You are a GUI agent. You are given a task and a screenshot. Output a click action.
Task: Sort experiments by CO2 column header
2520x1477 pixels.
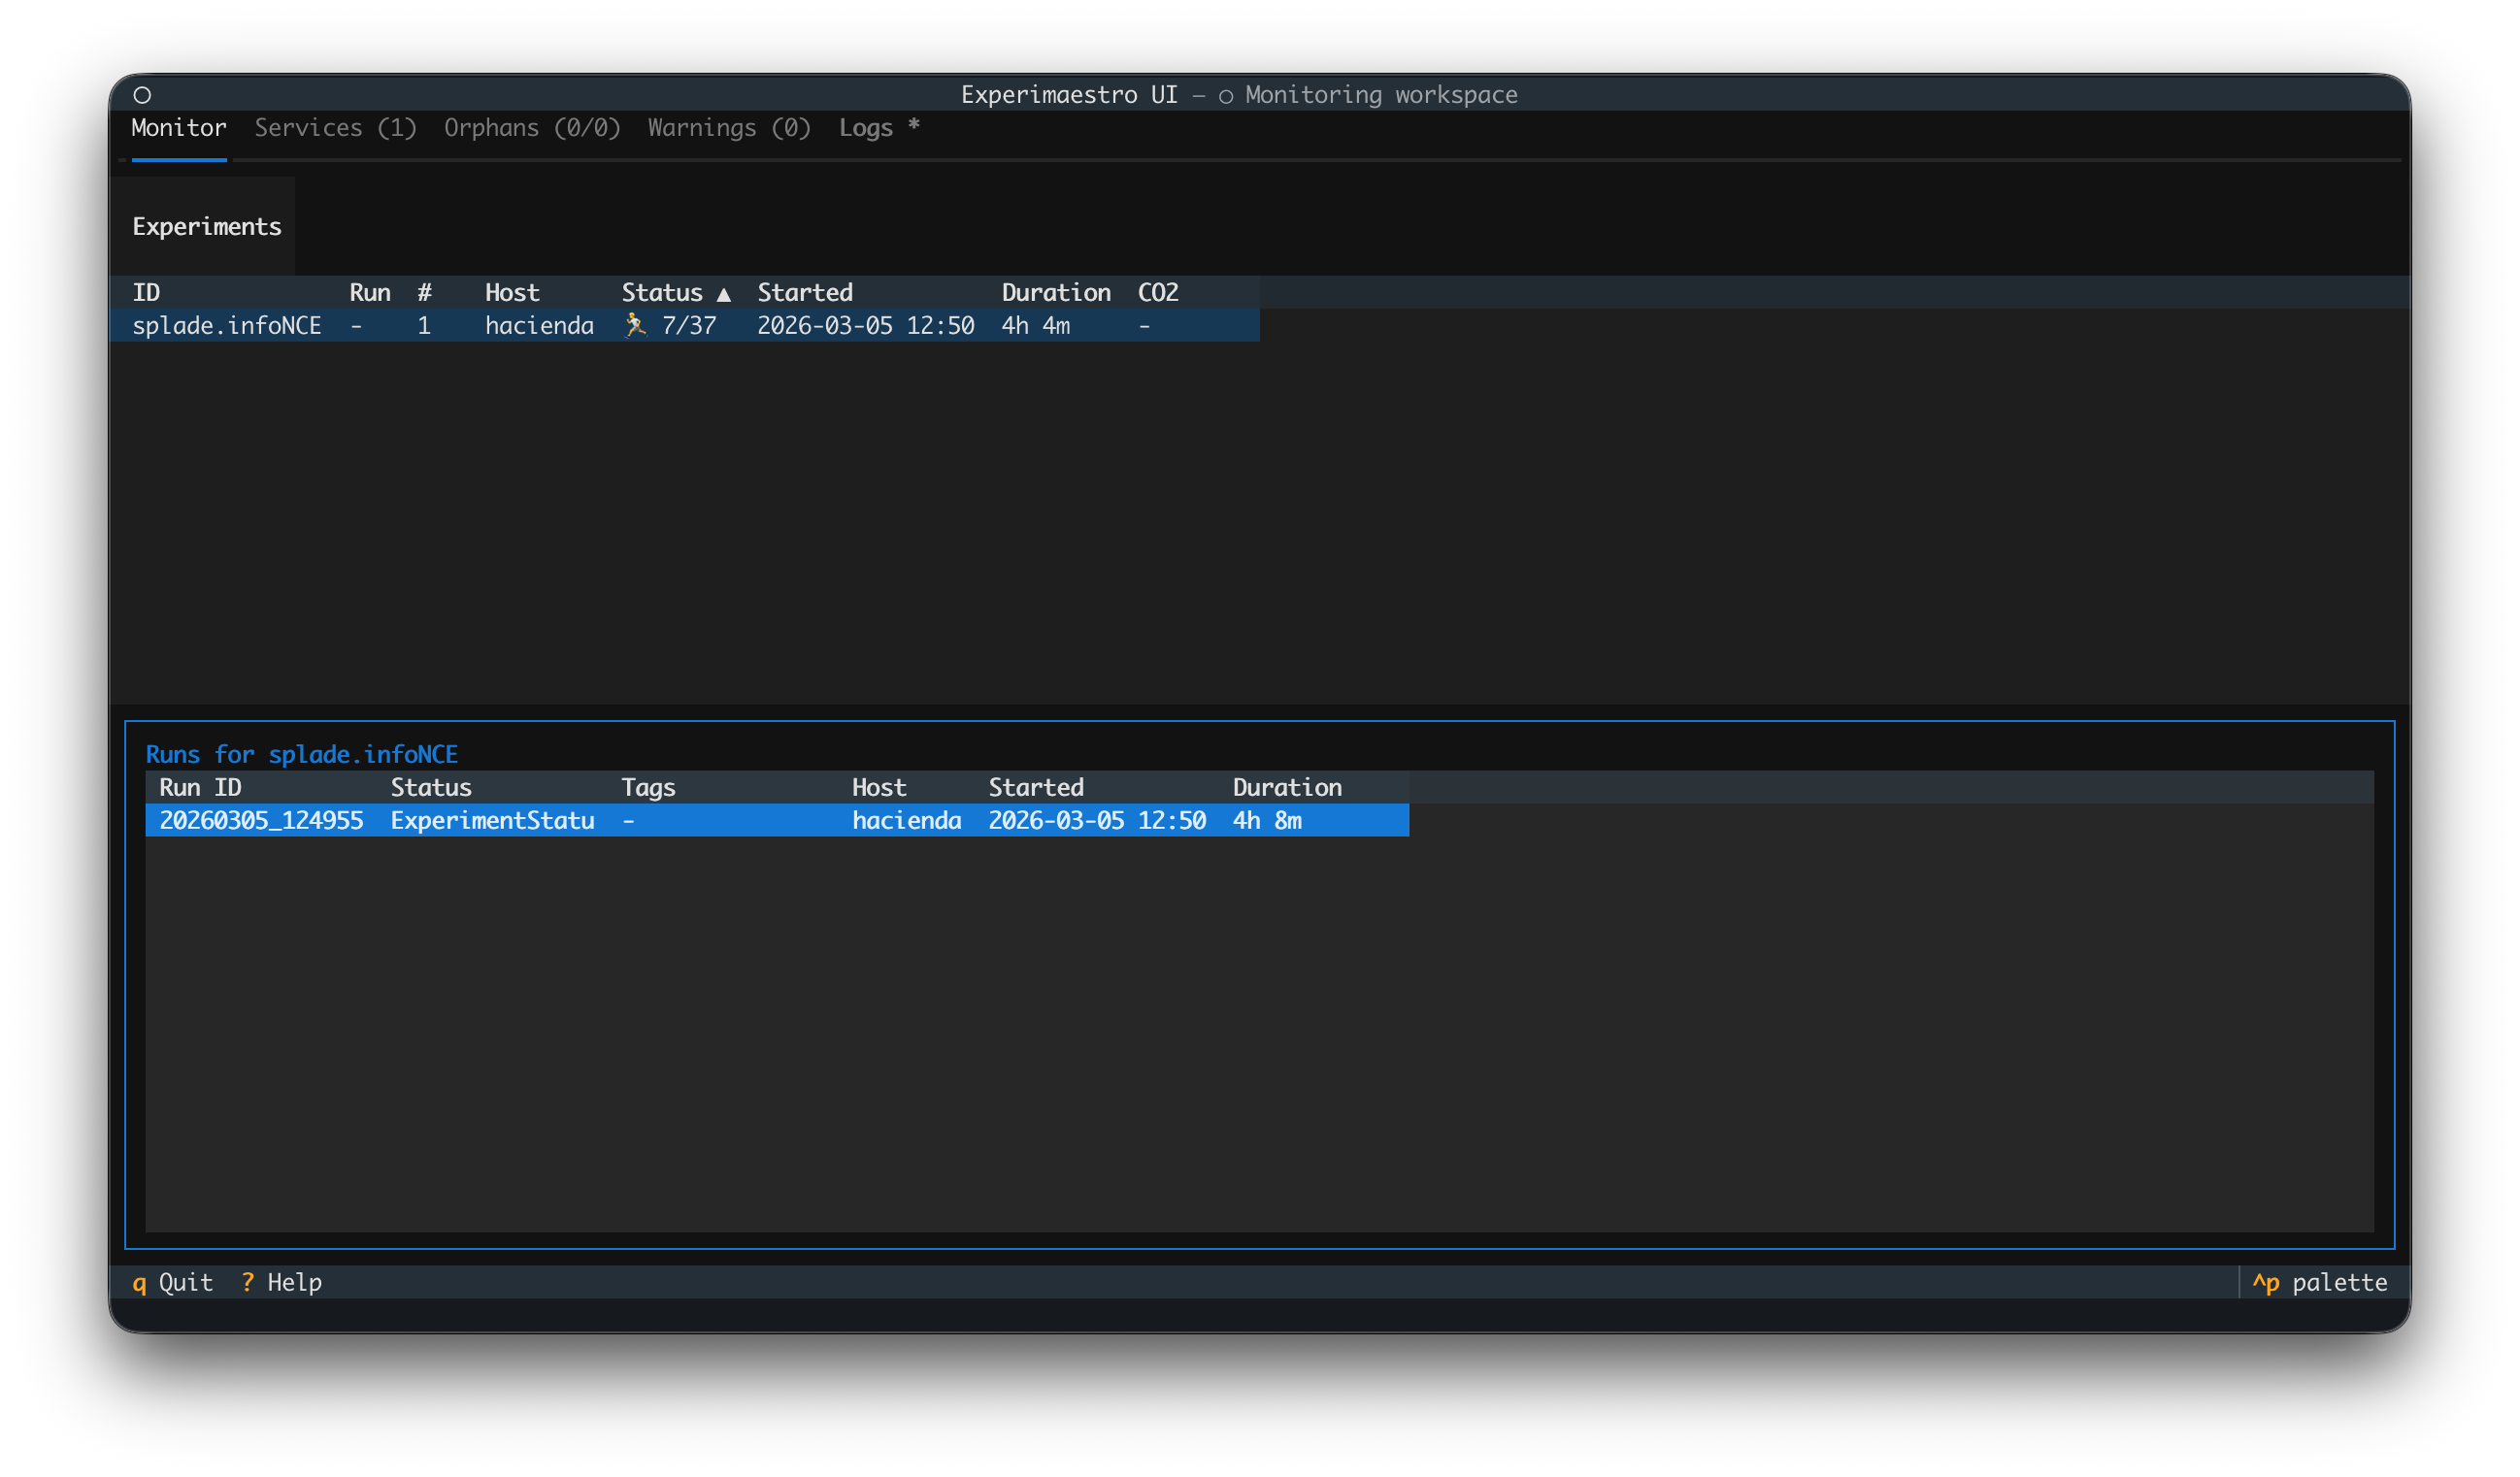1158,293
